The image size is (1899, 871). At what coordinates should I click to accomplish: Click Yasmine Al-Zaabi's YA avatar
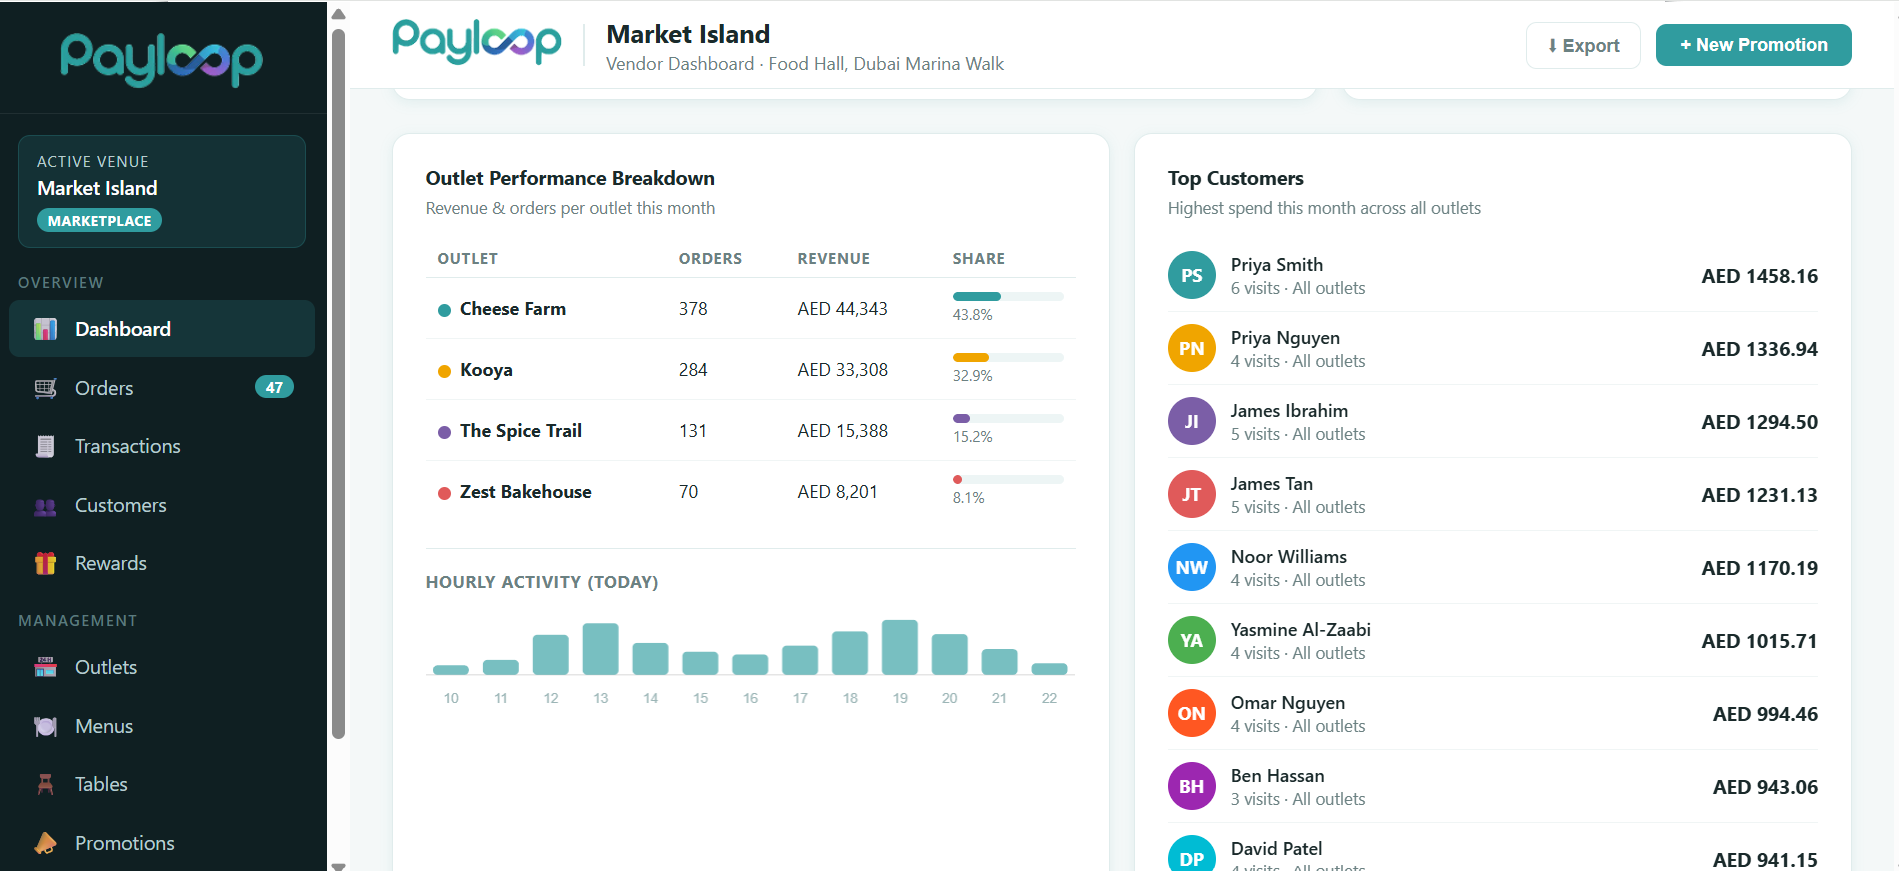click(1192, 641)
